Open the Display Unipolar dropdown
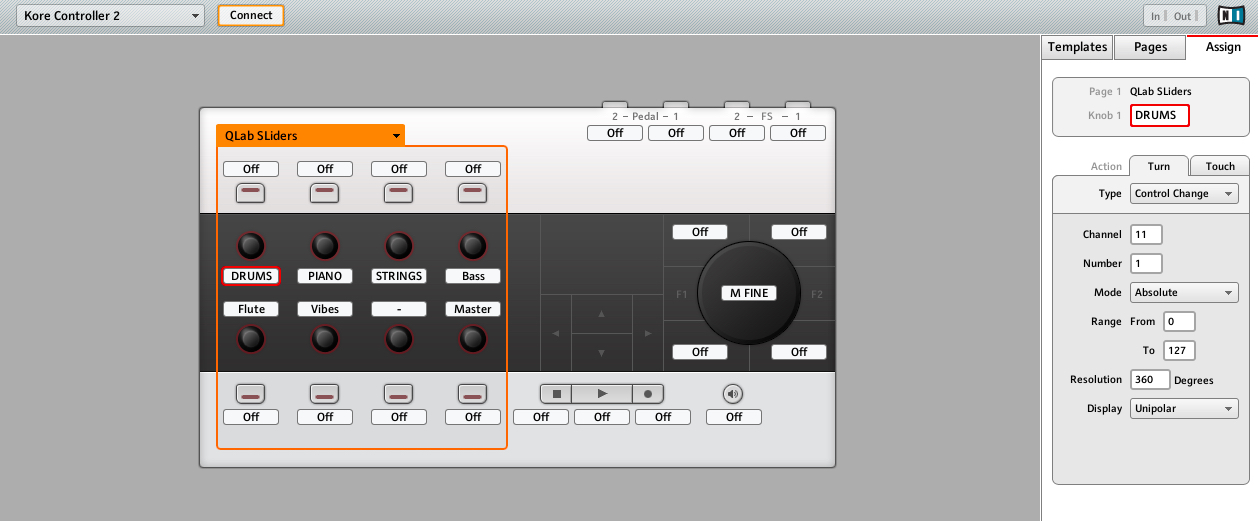1258x521 pixels. tap(1184, 408)
